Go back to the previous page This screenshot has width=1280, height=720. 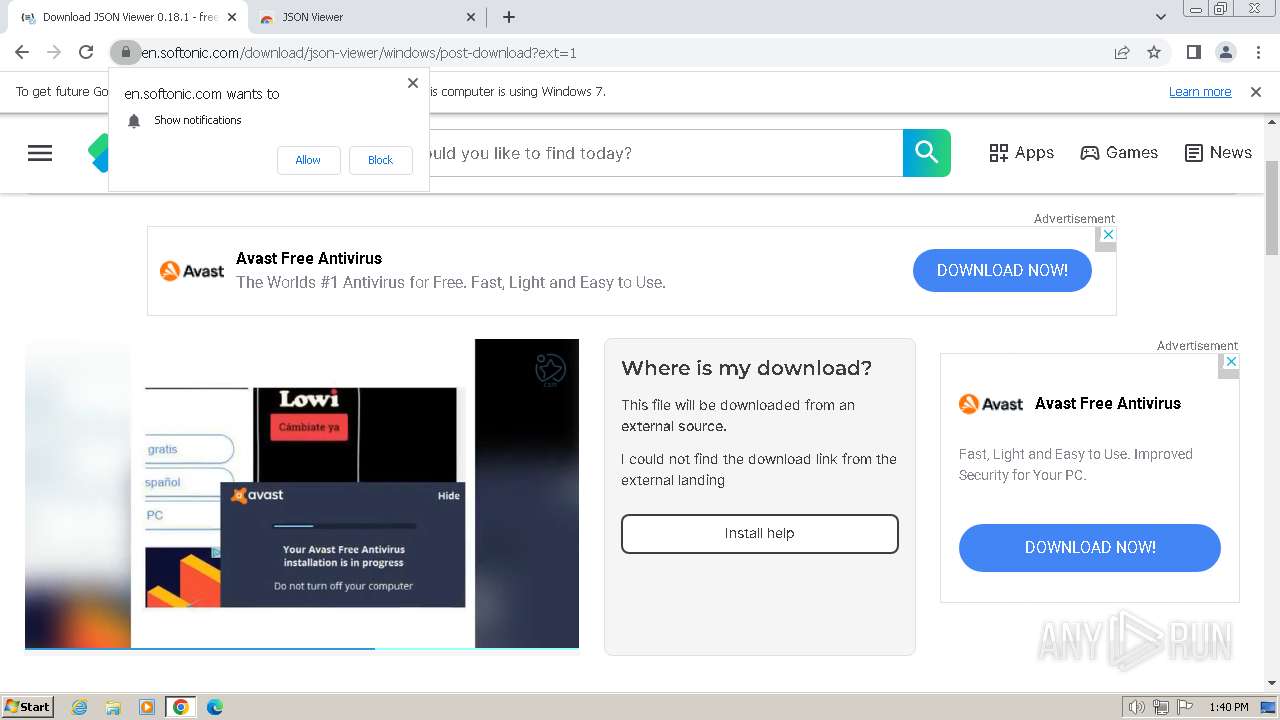(22, 52)
